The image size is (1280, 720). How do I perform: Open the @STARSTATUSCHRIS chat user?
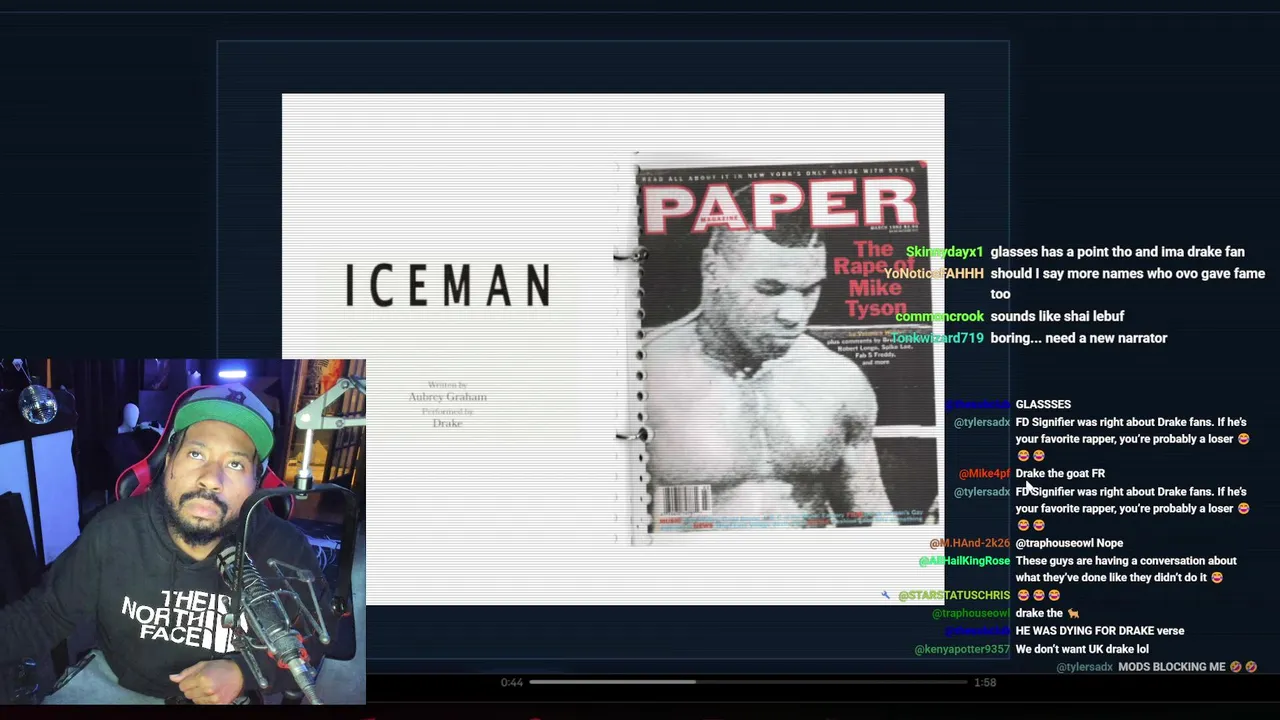(x=954, y=595)
